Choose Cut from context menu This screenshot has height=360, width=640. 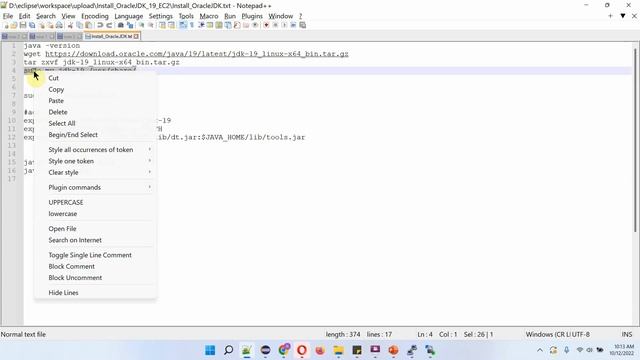(x=53, y=78)
